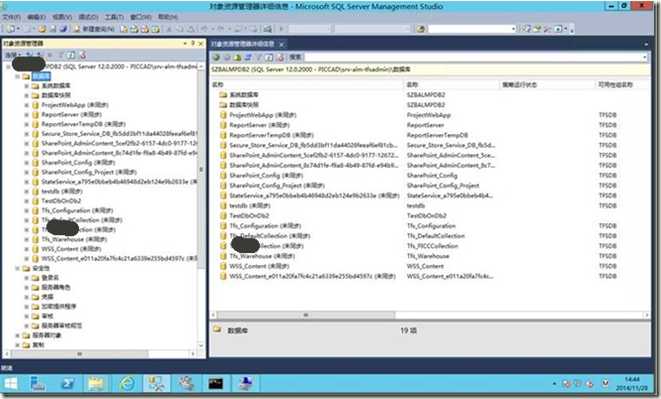Expand the 数据库快照 tree node
The image size is (661, 399).
coord(26,95)
